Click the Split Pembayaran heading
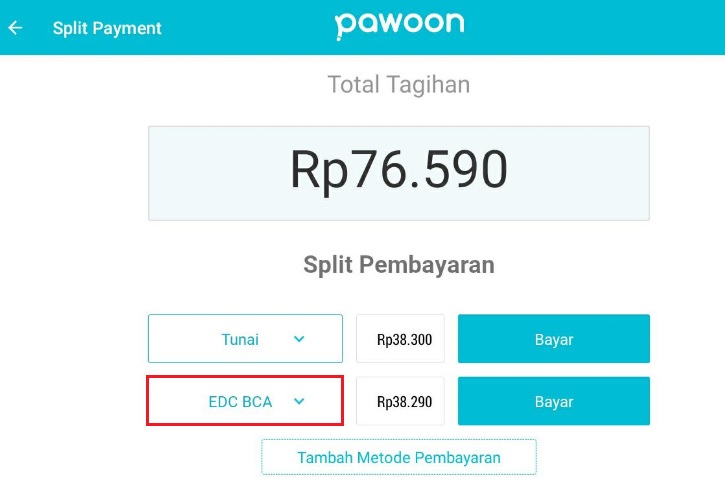The height and width of the screenshot is (483, 725). pyautogui.click(x=399, y=265)
